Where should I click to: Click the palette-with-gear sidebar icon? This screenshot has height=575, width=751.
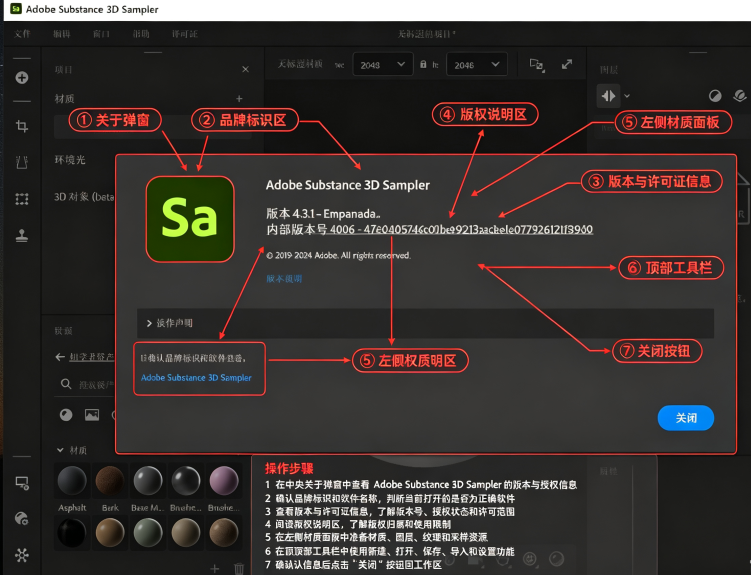pyautogui.click(x=22, y=519)
